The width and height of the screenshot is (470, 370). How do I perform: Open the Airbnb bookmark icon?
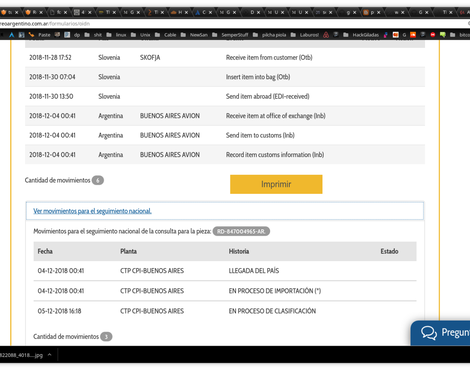326,35
